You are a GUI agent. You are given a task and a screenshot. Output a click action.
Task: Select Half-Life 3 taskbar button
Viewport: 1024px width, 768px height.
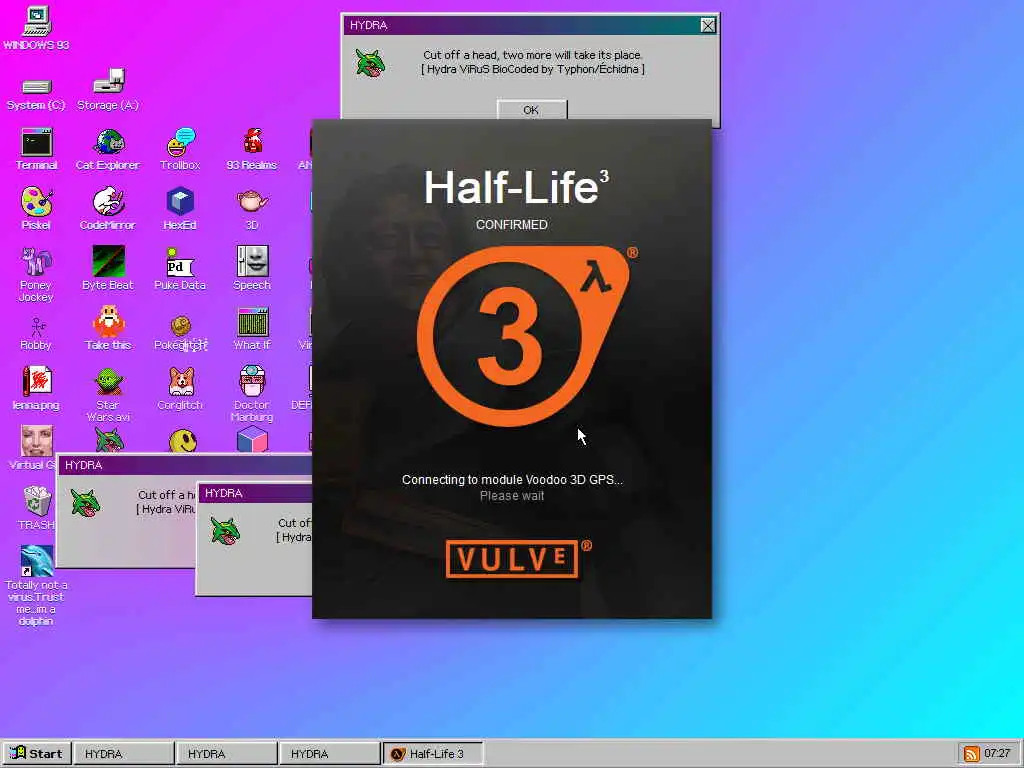click(x=433, y=754)
